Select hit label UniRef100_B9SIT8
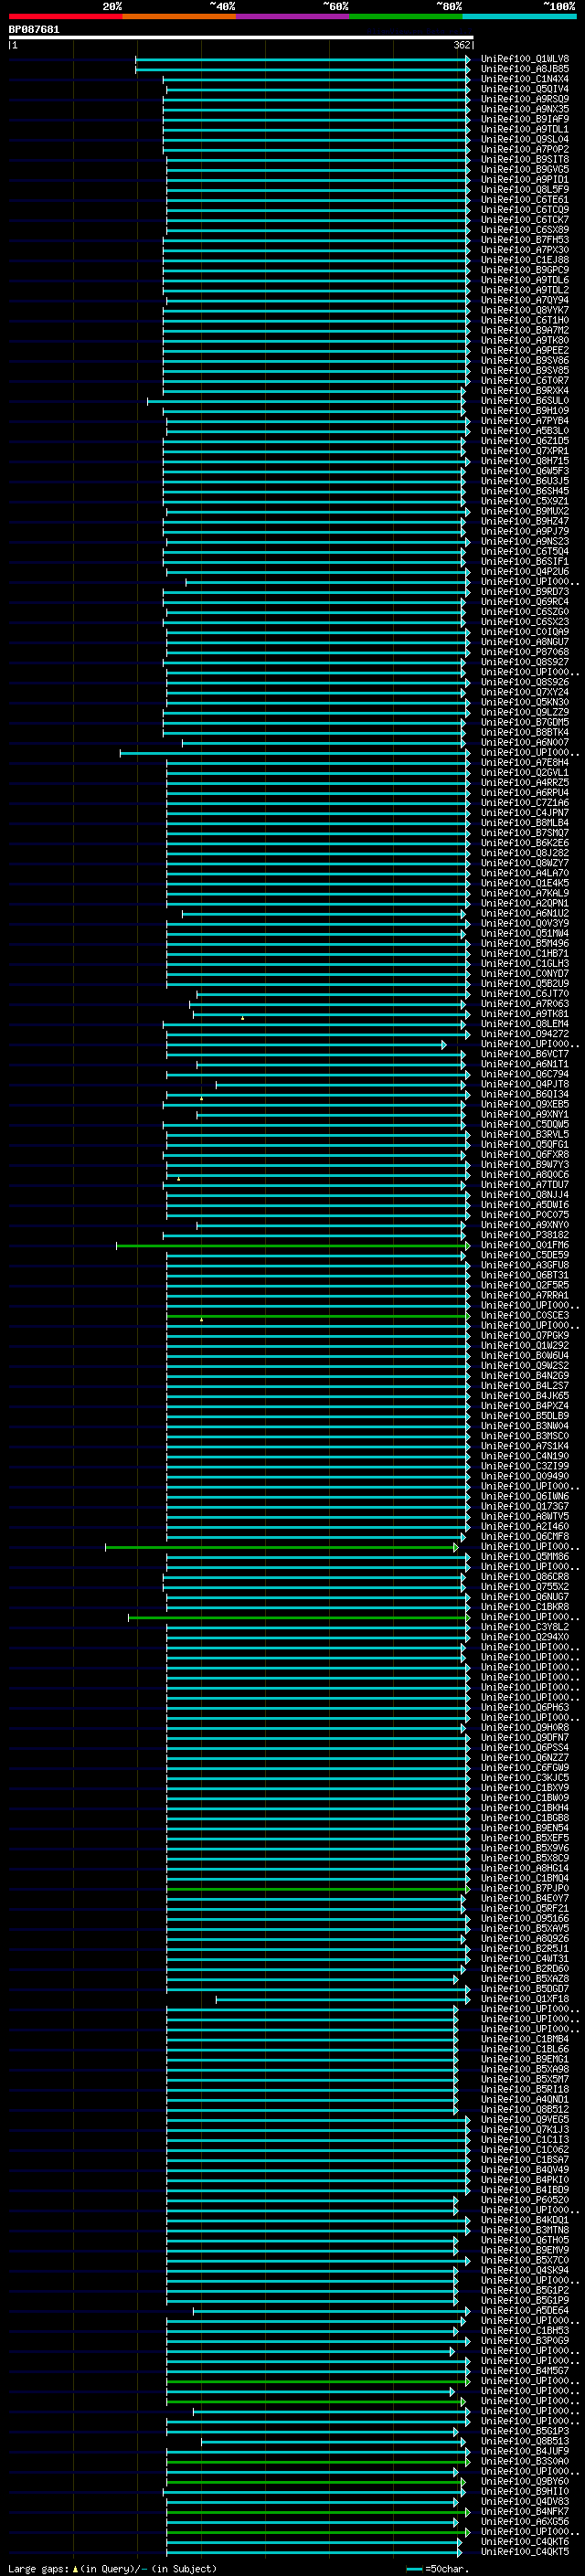The width and height of the screenshot is (585, 2576). coord(525,159)
